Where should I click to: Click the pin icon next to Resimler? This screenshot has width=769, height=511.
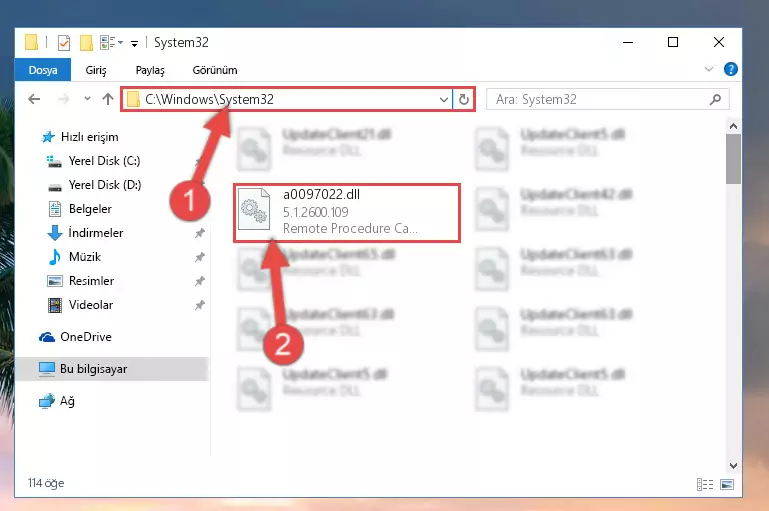pos(200,281)
